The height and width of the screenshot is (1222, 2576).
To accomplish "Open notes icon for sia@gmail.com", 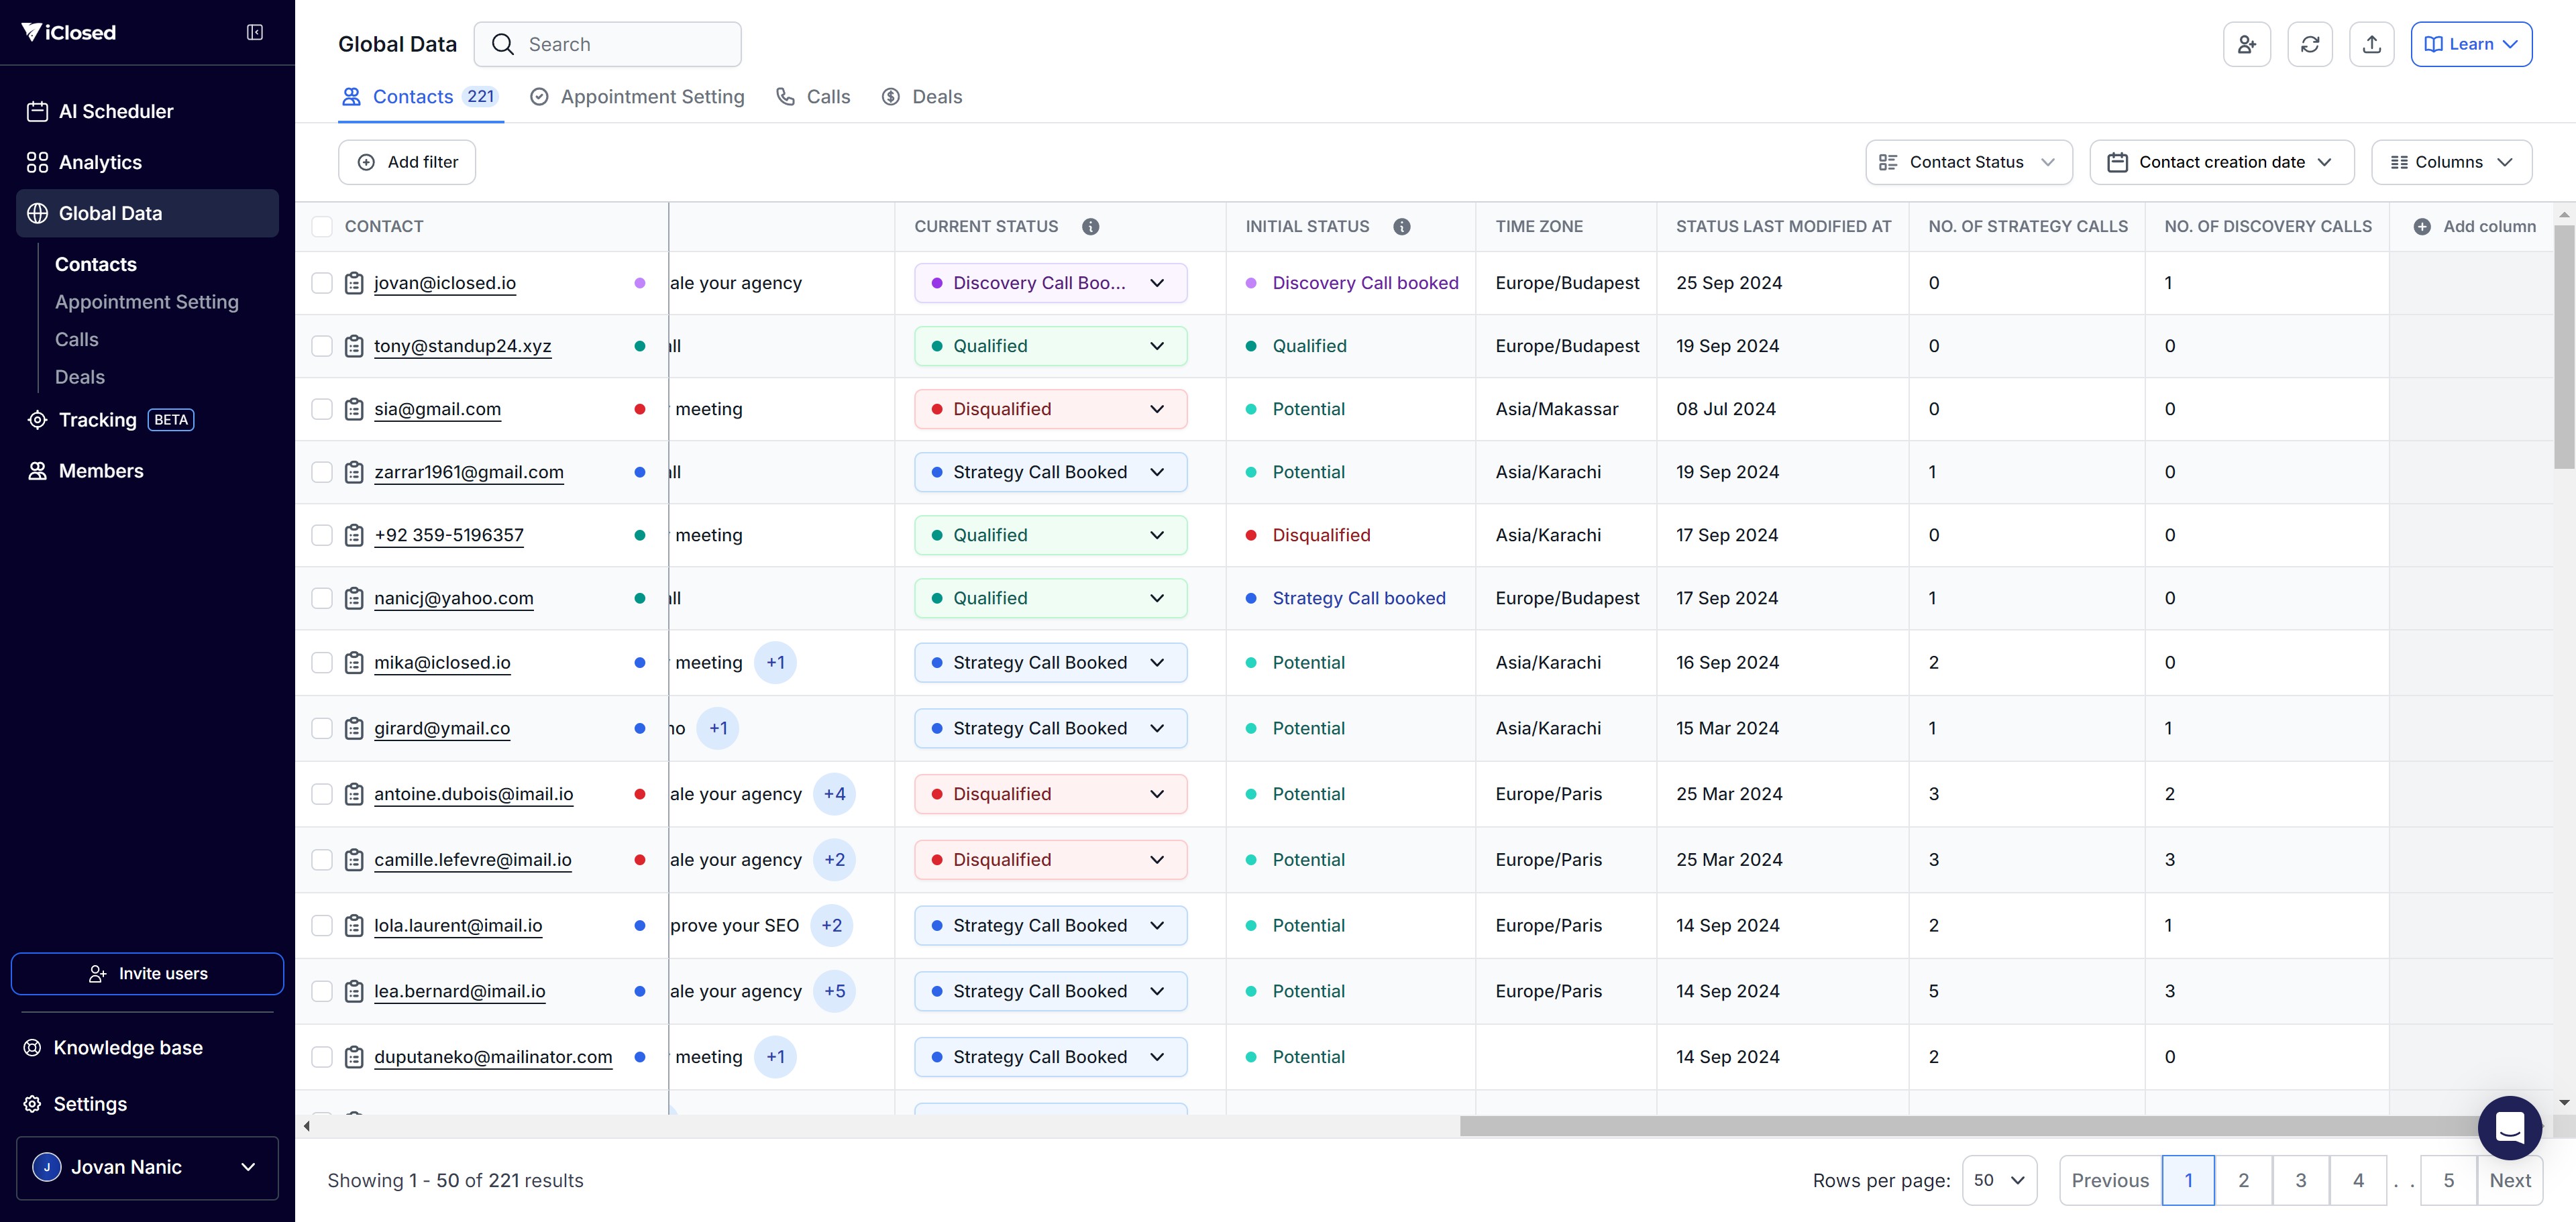I will [354, 409].
